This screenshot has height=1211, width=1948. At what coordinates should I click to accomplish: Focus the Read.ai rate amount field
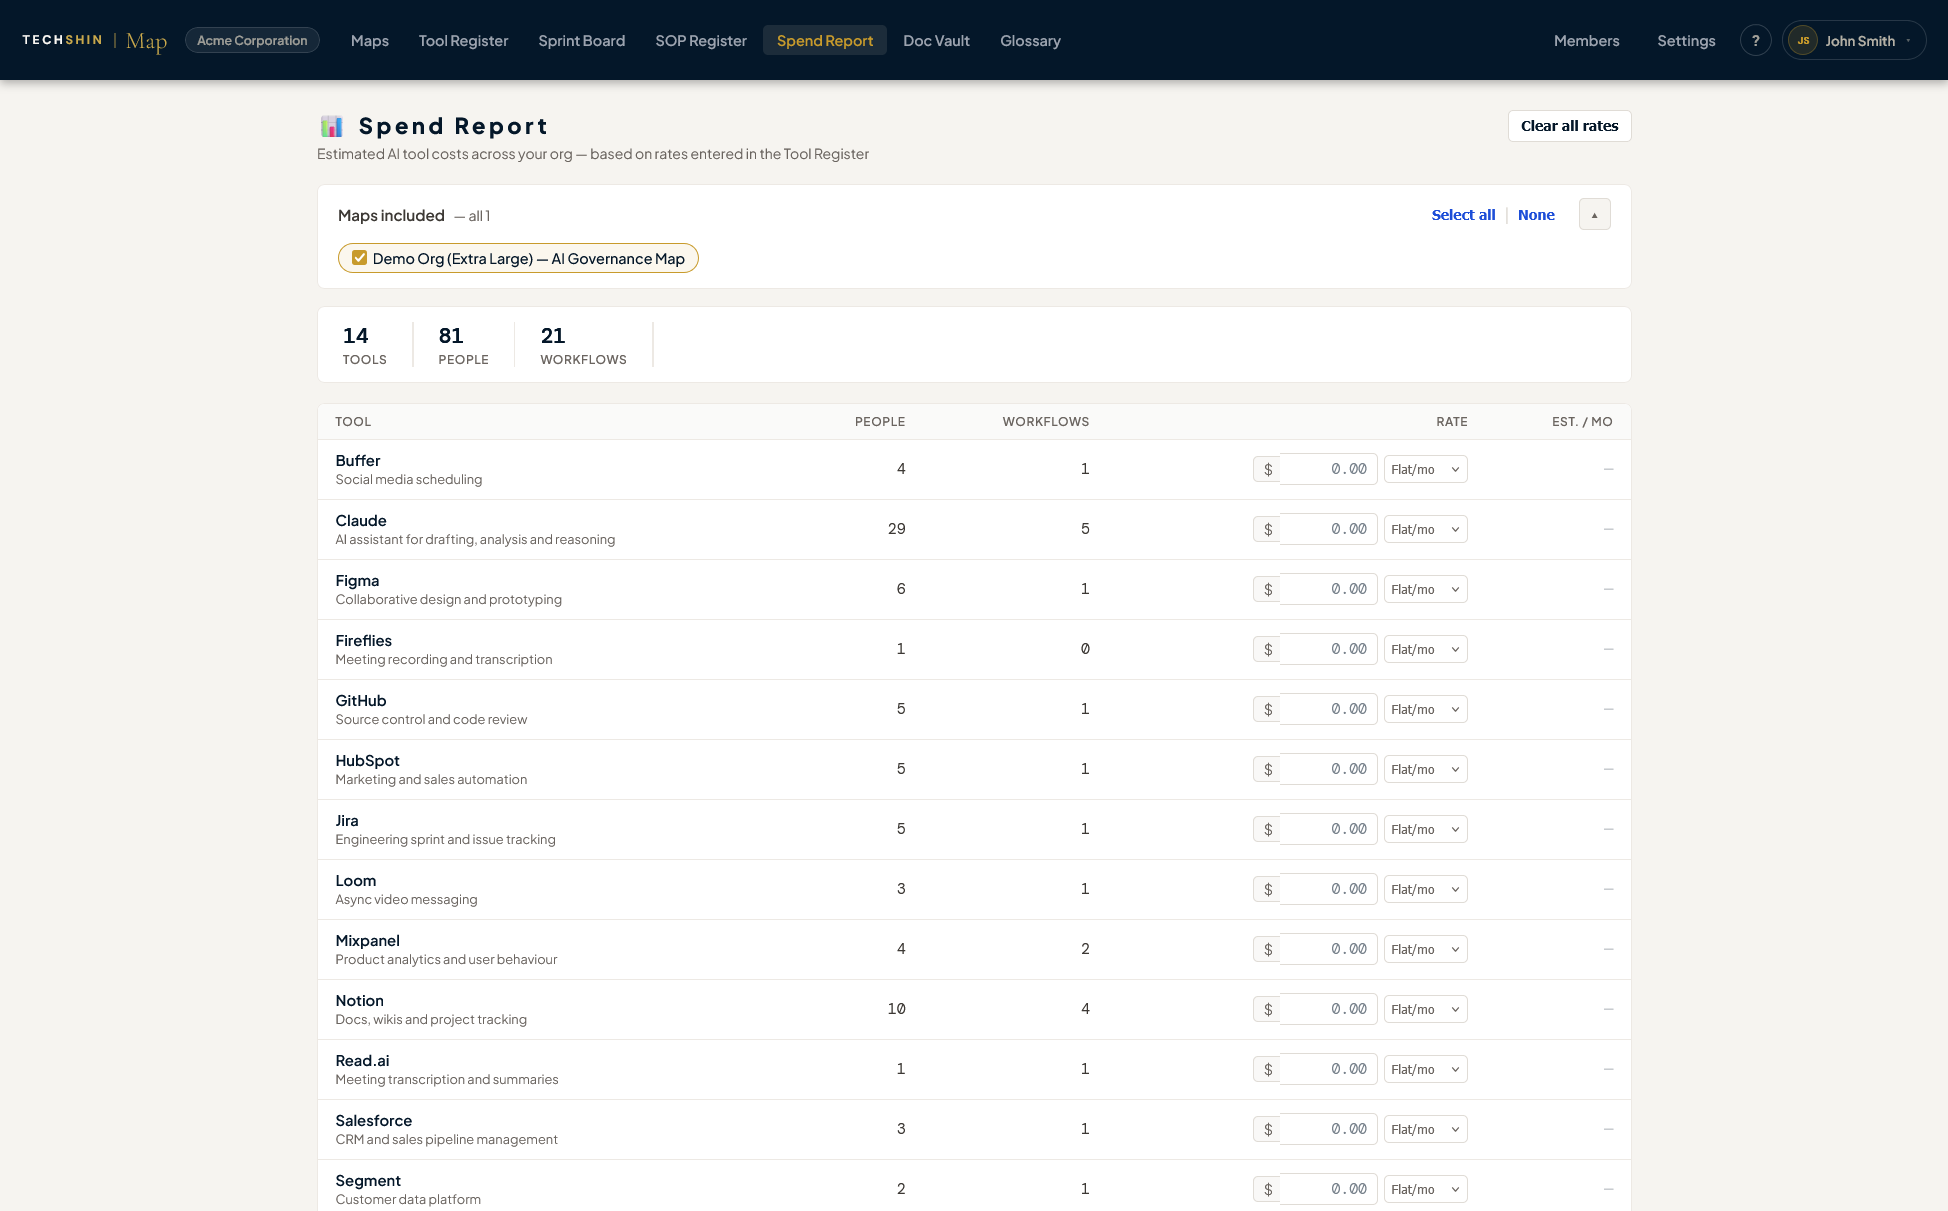pyautogui.click(x=1328, y=1069)
